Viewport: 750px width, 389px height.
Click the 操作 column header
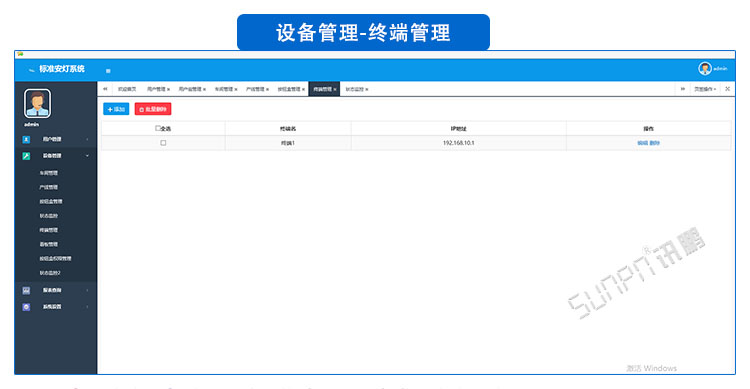point(649,129)
